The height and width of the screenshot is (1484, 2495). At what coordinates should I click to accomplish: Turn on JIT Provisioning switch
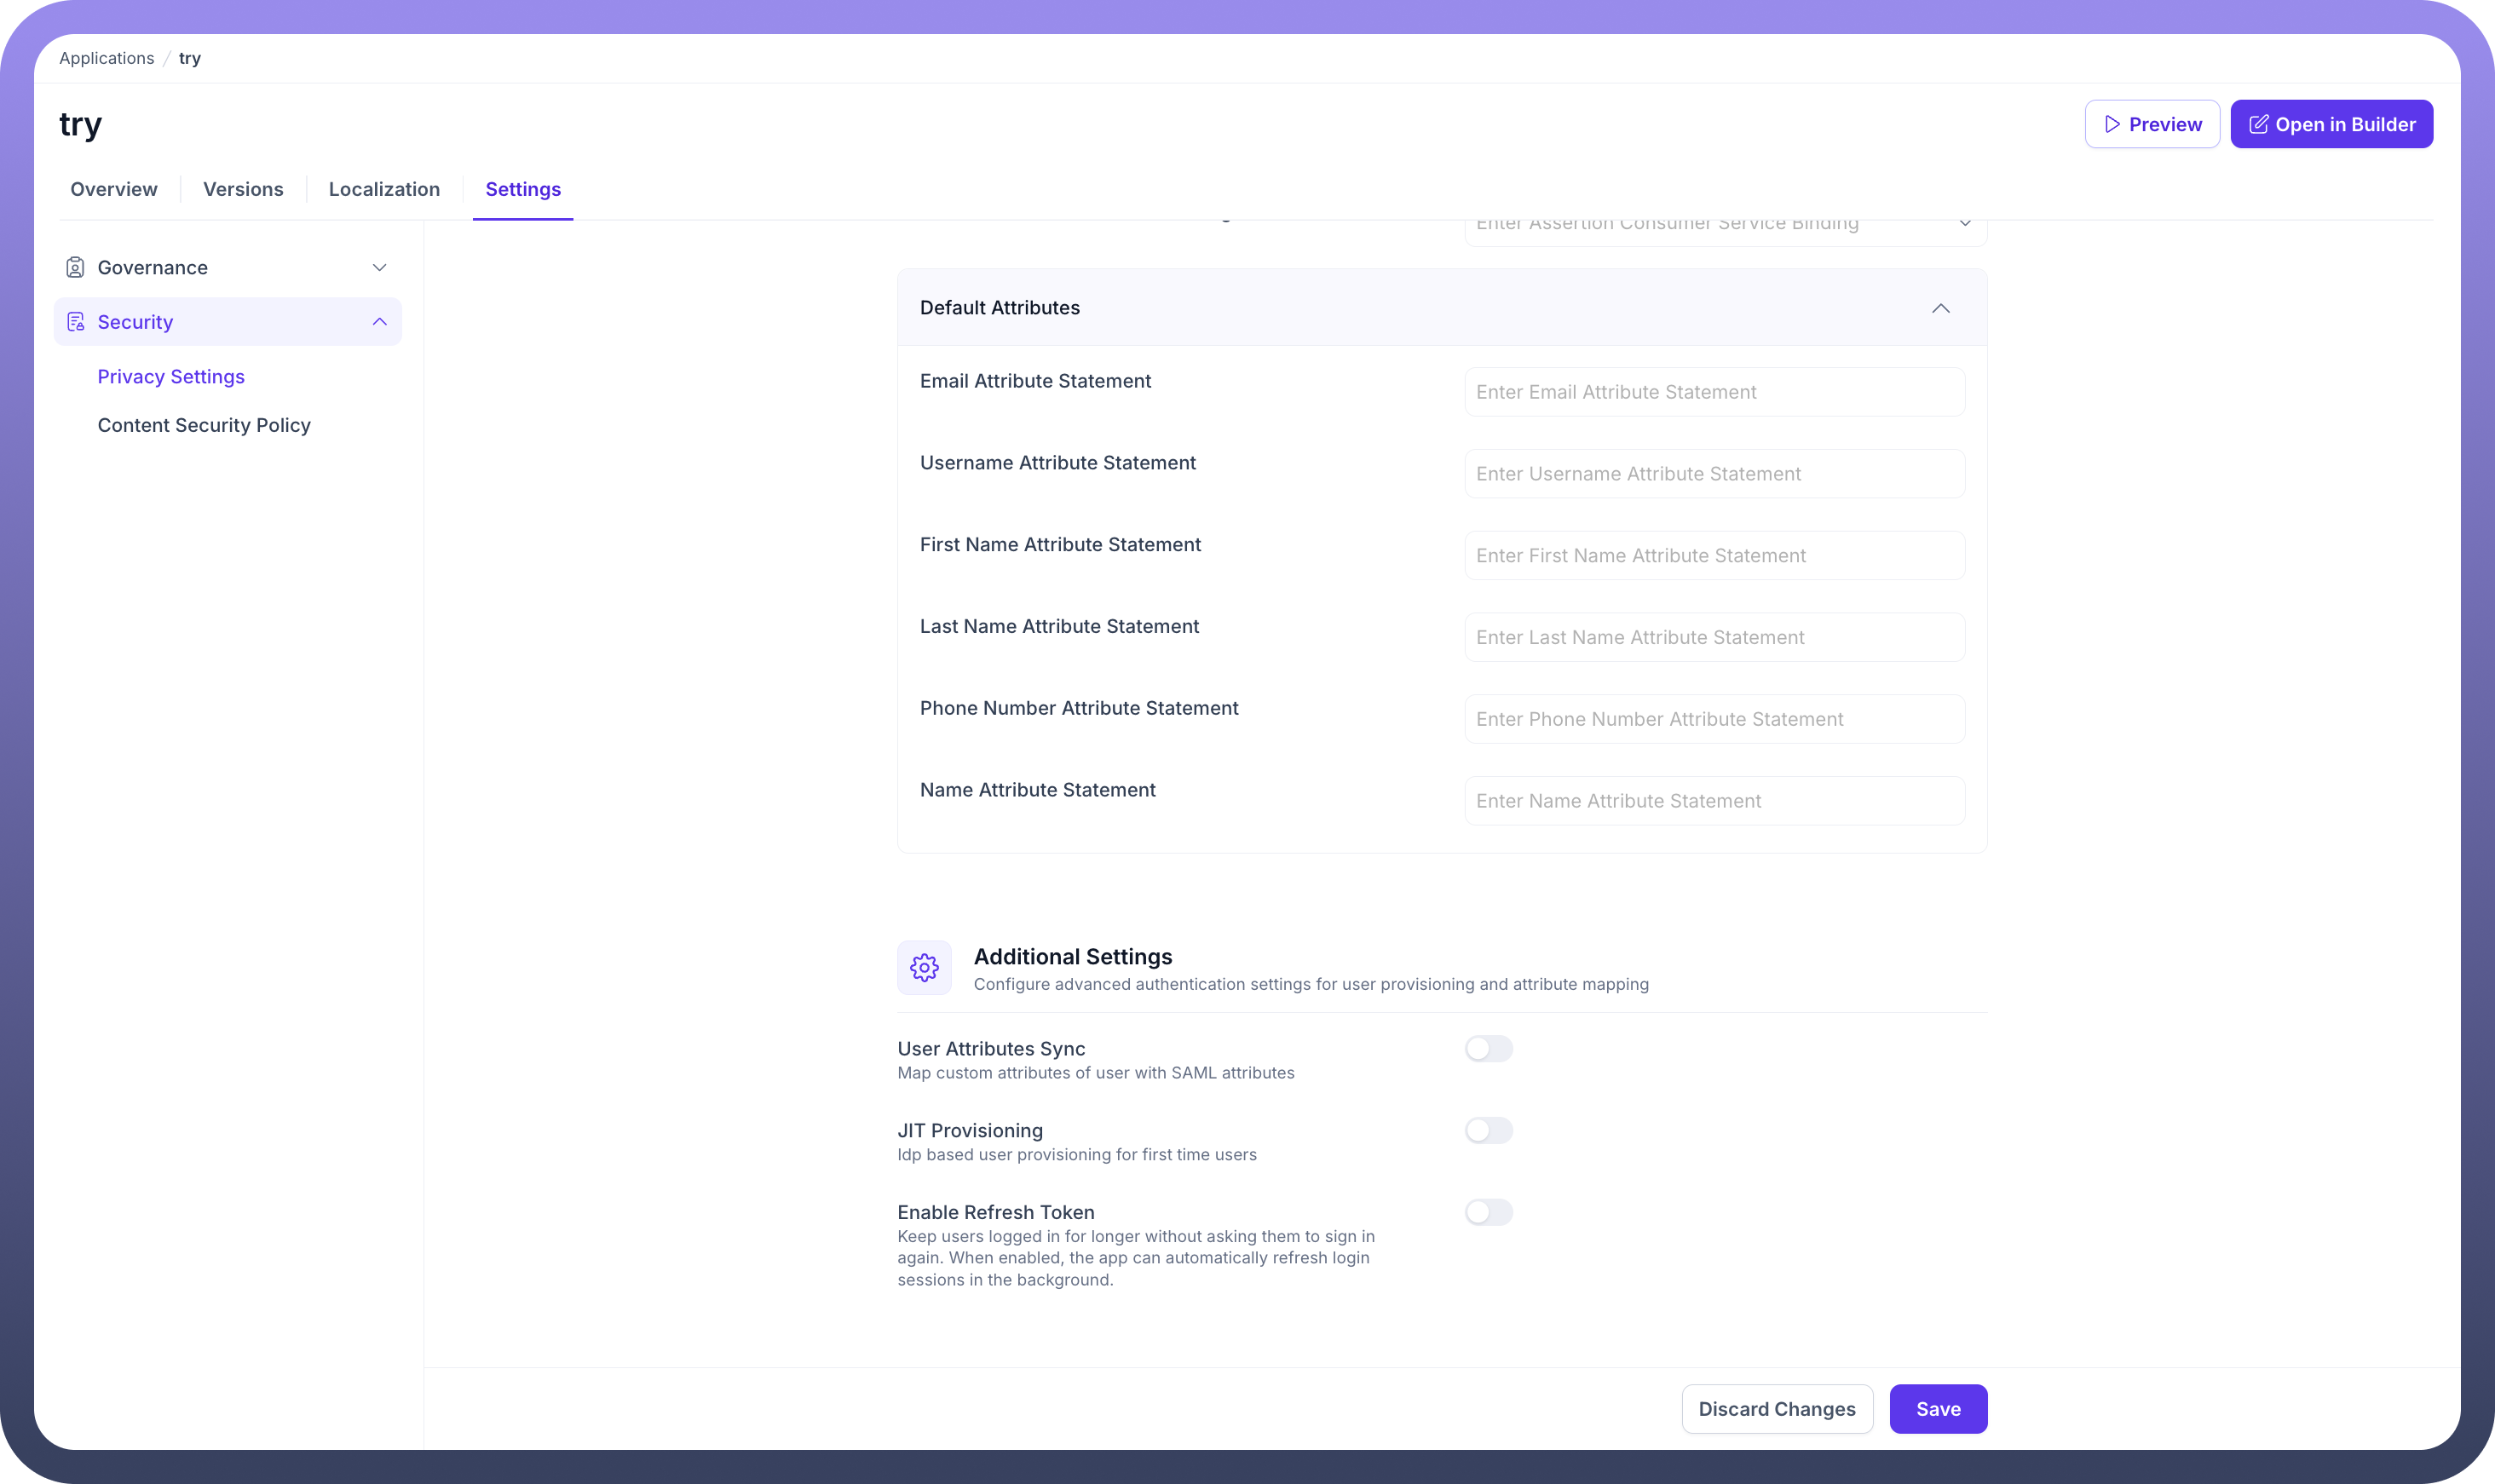click(1488, 1130)
